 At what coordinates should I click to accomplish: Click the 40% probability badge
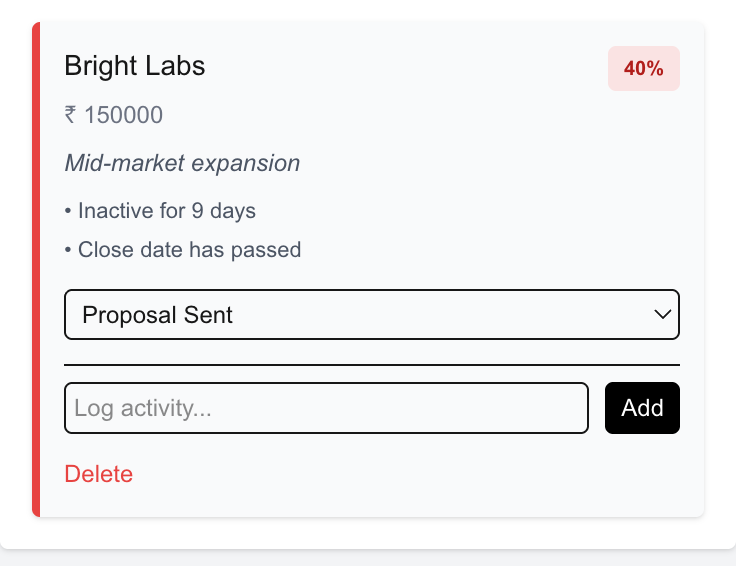[643, 69]
